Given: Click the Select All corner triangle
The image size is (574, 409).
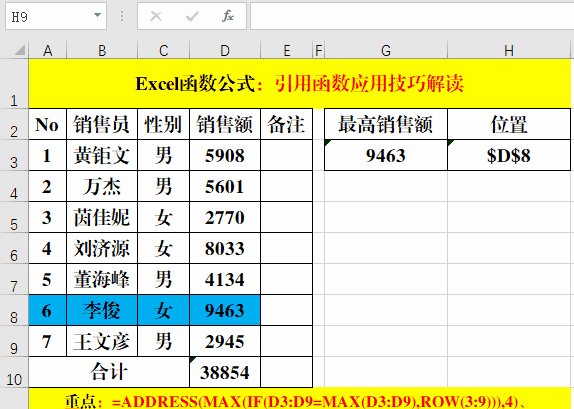Looking at the screenshot, I should click(20, 49).
